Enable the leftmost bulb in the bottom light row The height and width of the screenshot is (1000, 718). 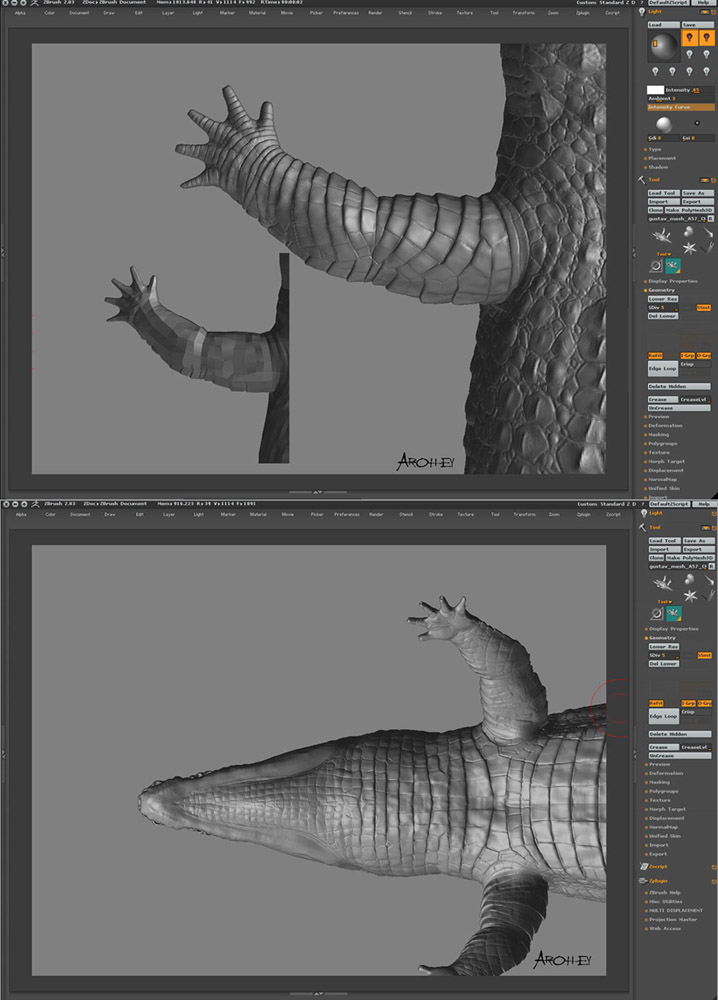[x=655, y=71]
